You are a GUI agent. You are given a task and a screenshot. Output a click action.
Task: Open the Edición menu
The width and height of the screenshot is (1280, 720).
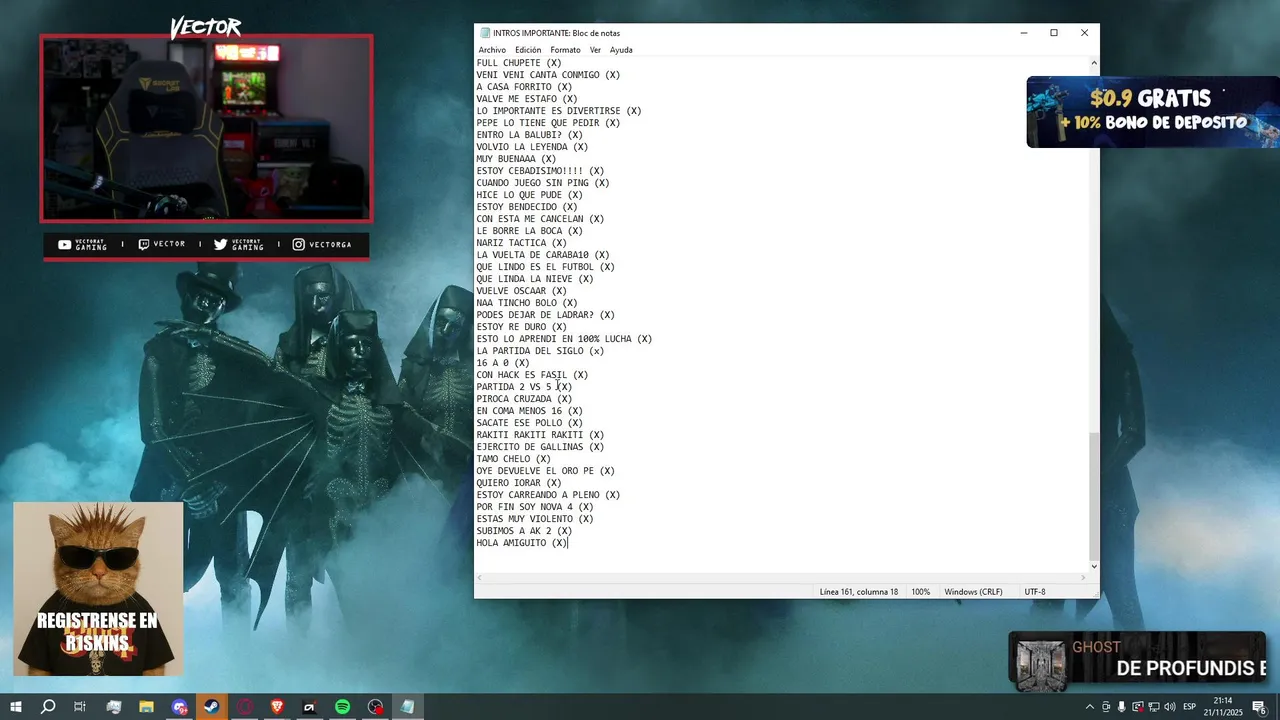point(528,50)
